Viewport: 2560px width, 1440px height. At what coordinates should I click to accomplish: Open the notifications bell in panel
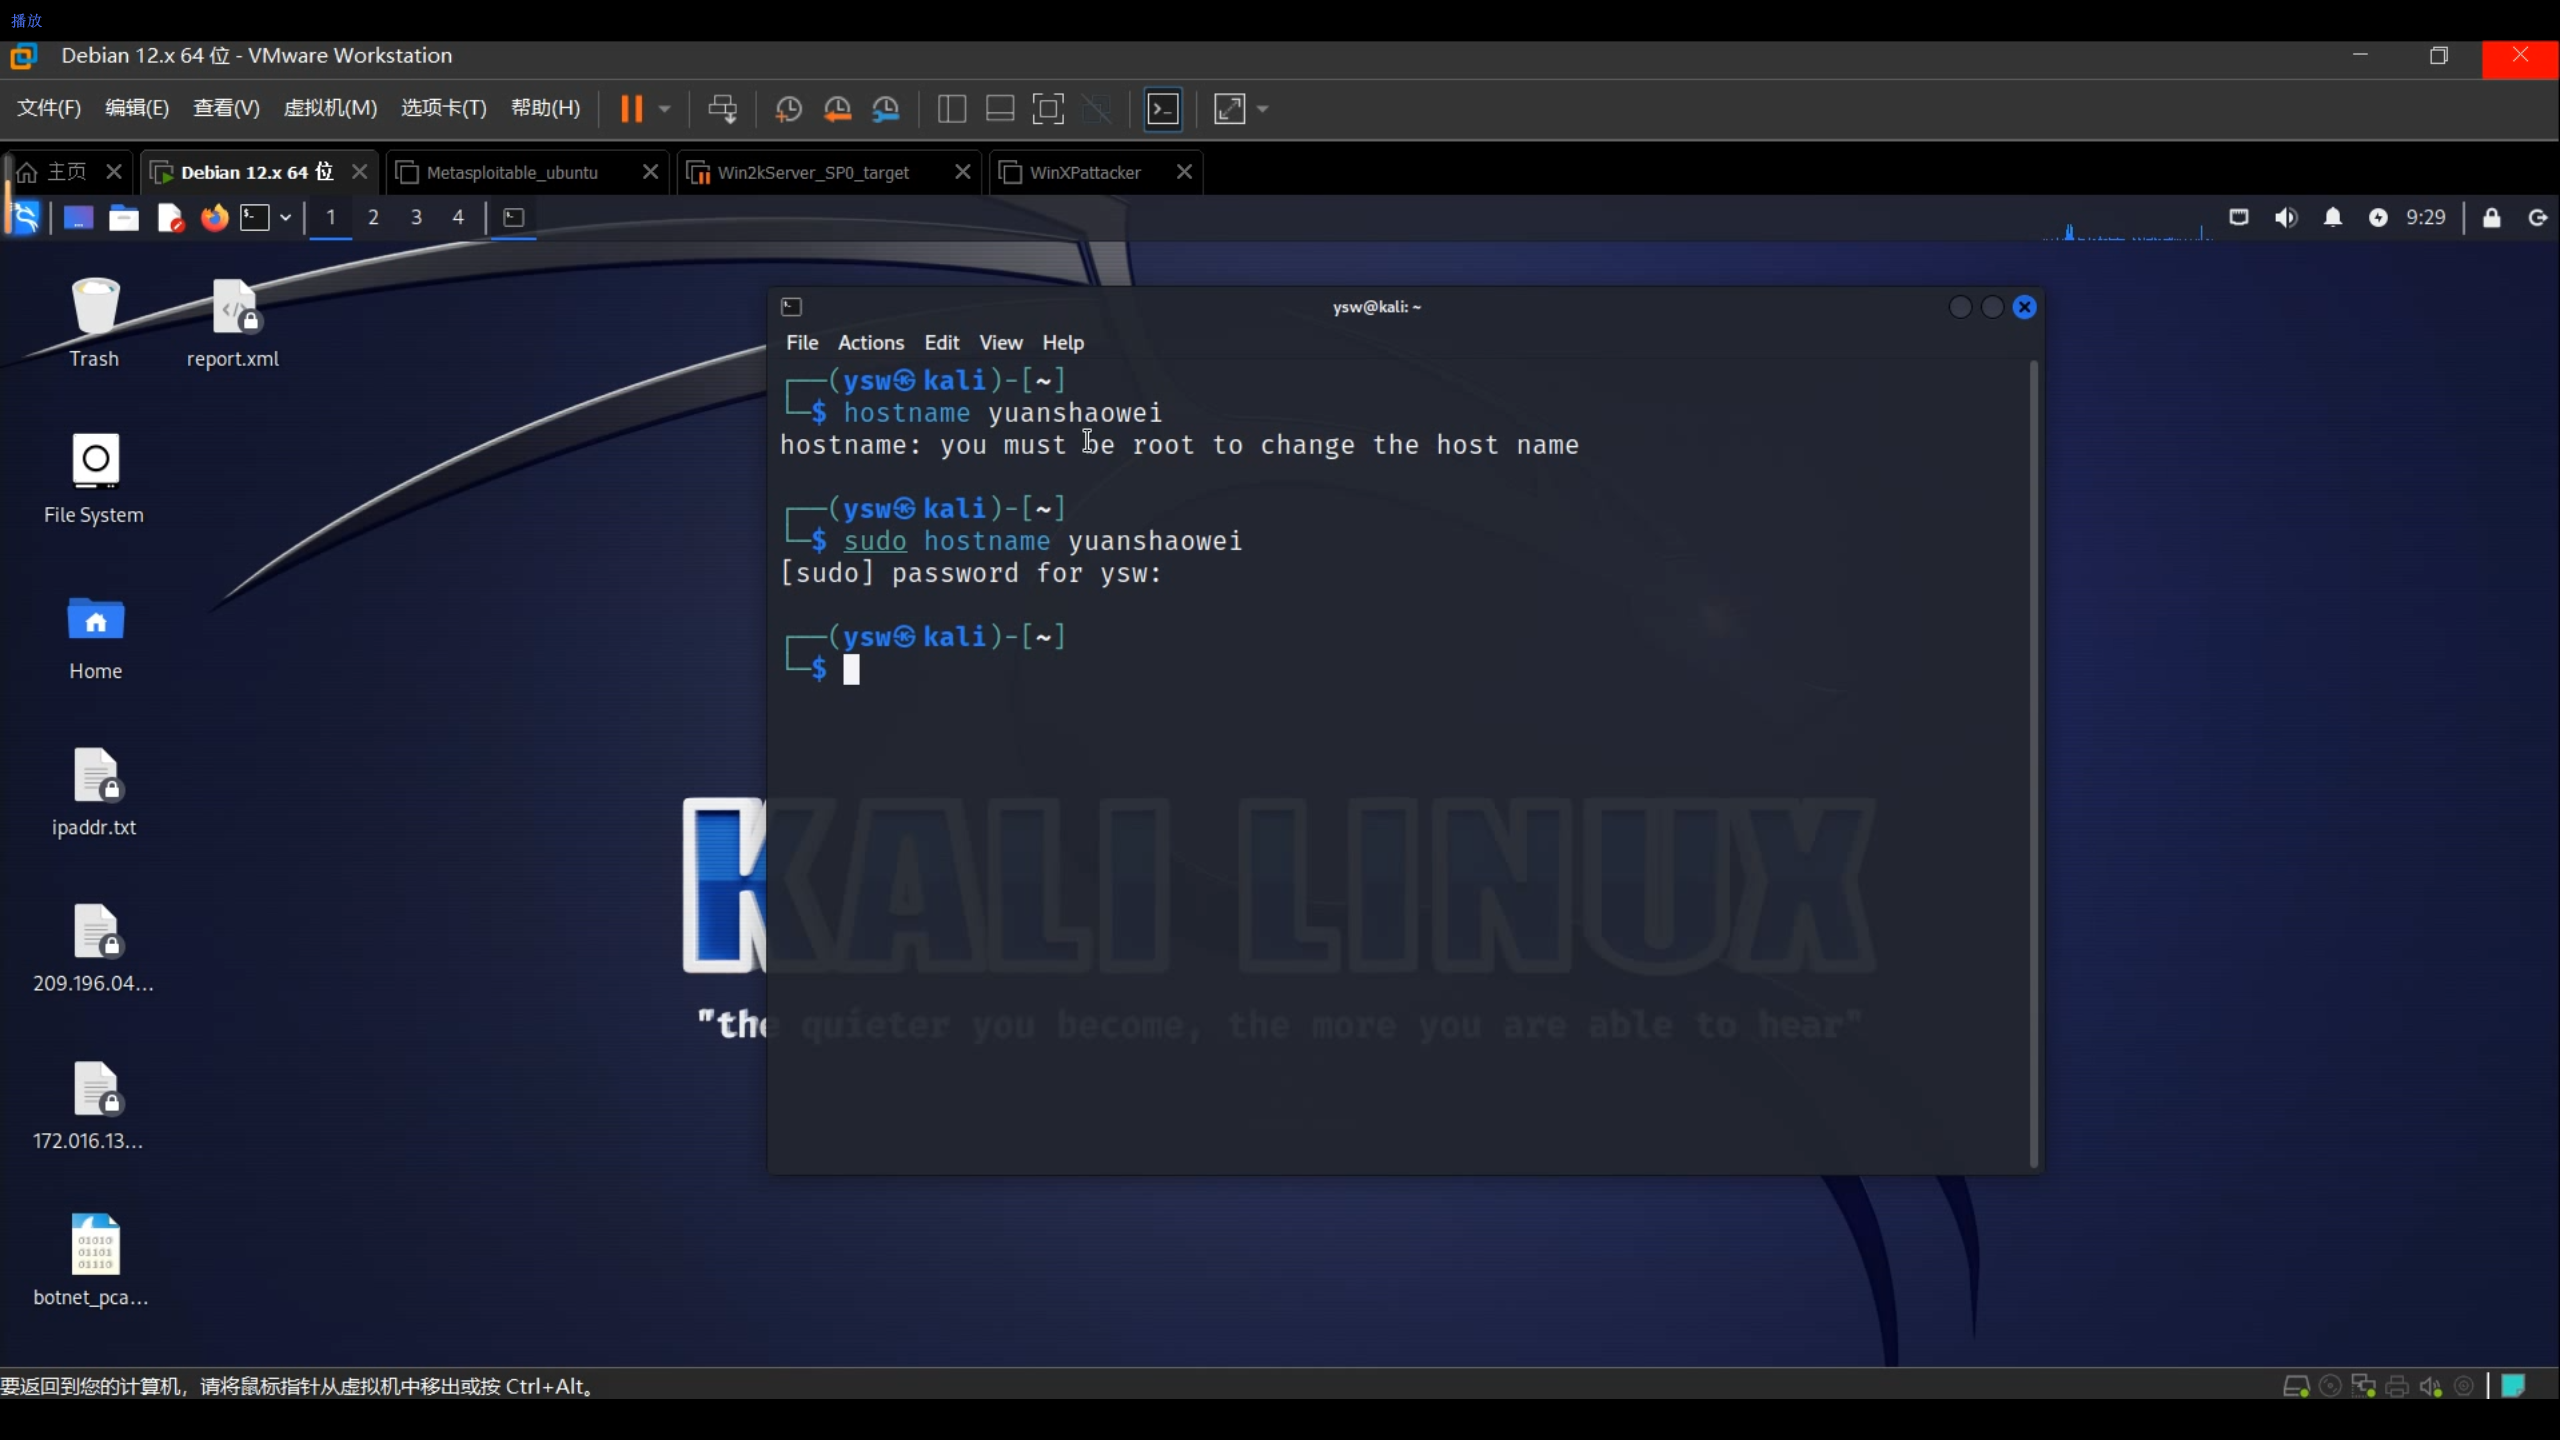coord(2332,217)
